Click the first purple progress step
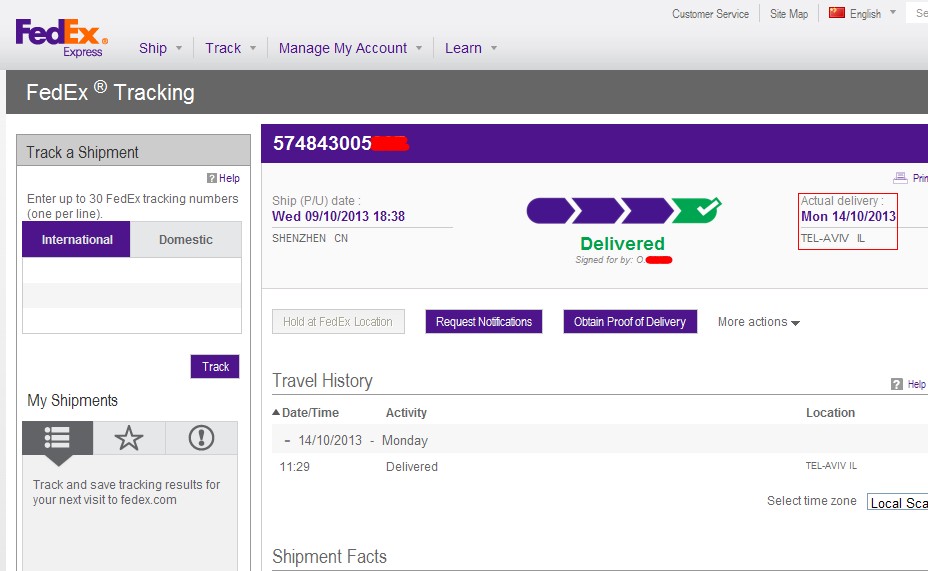The width and height of the screenshot is (928, 571). (x=550, y=211)
